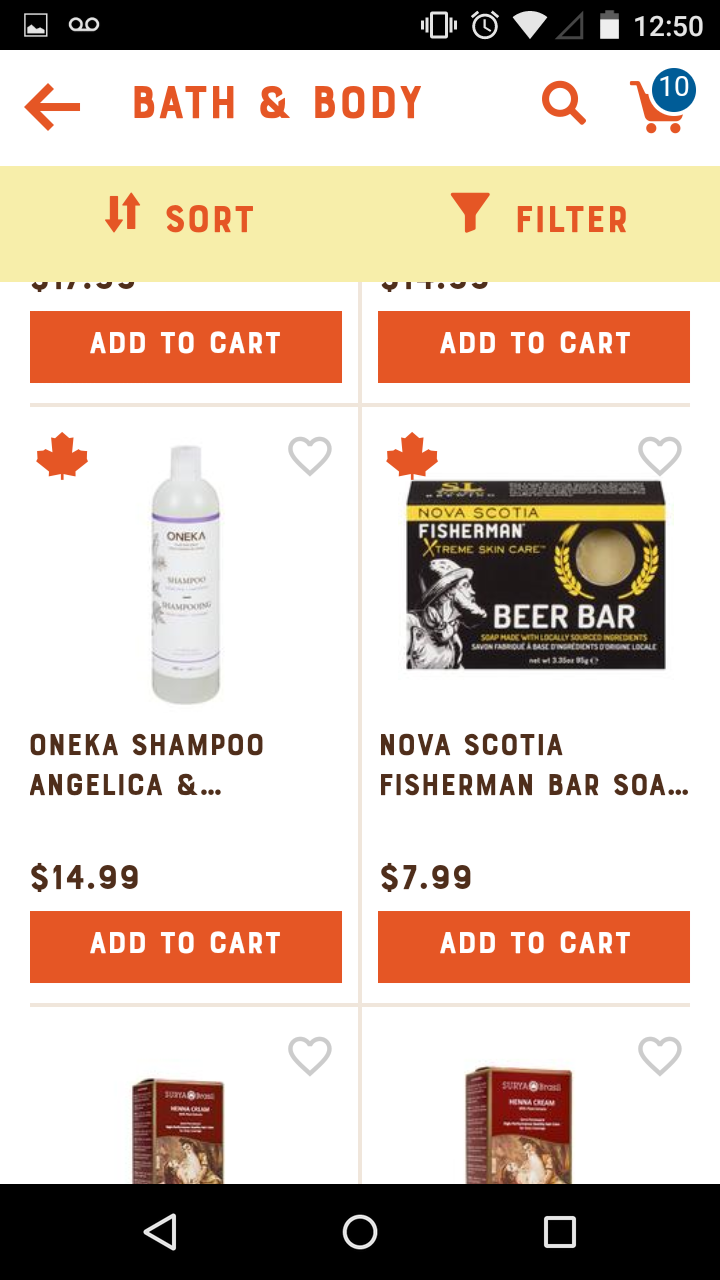The height and width of the screenshot is (1280, 720).
Task: Tap the Android Back navigation triangle
Action: pyautogui.click(x=160, y=1232)
